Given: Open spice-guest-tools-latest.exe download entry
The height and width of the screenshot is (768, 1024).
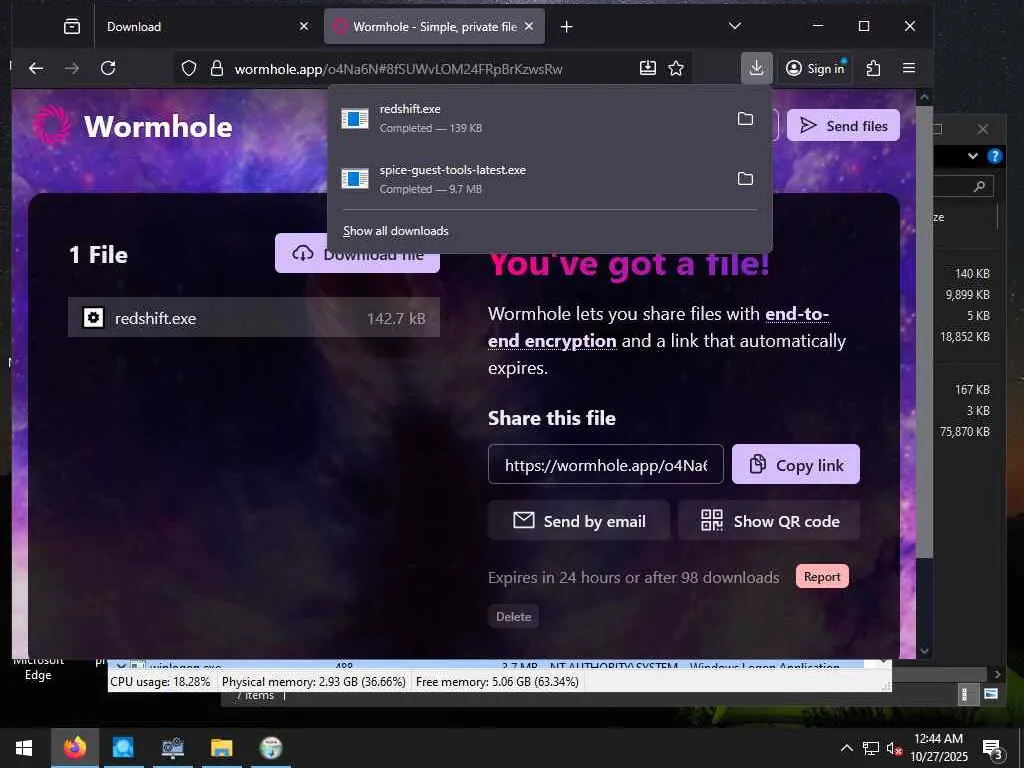Looking at the screenshot, I should pyautogui.click(x=530, y=179).
